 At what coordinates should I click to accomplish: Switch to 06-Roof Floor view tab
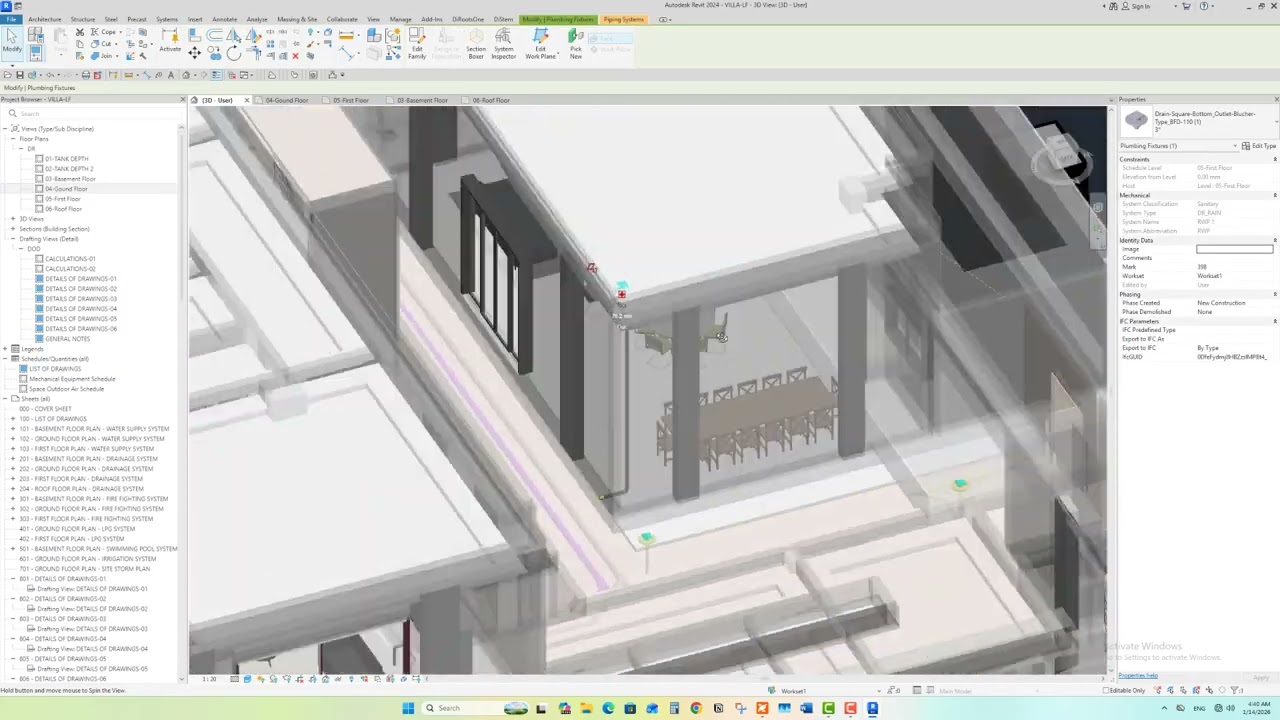coord(491,100)
